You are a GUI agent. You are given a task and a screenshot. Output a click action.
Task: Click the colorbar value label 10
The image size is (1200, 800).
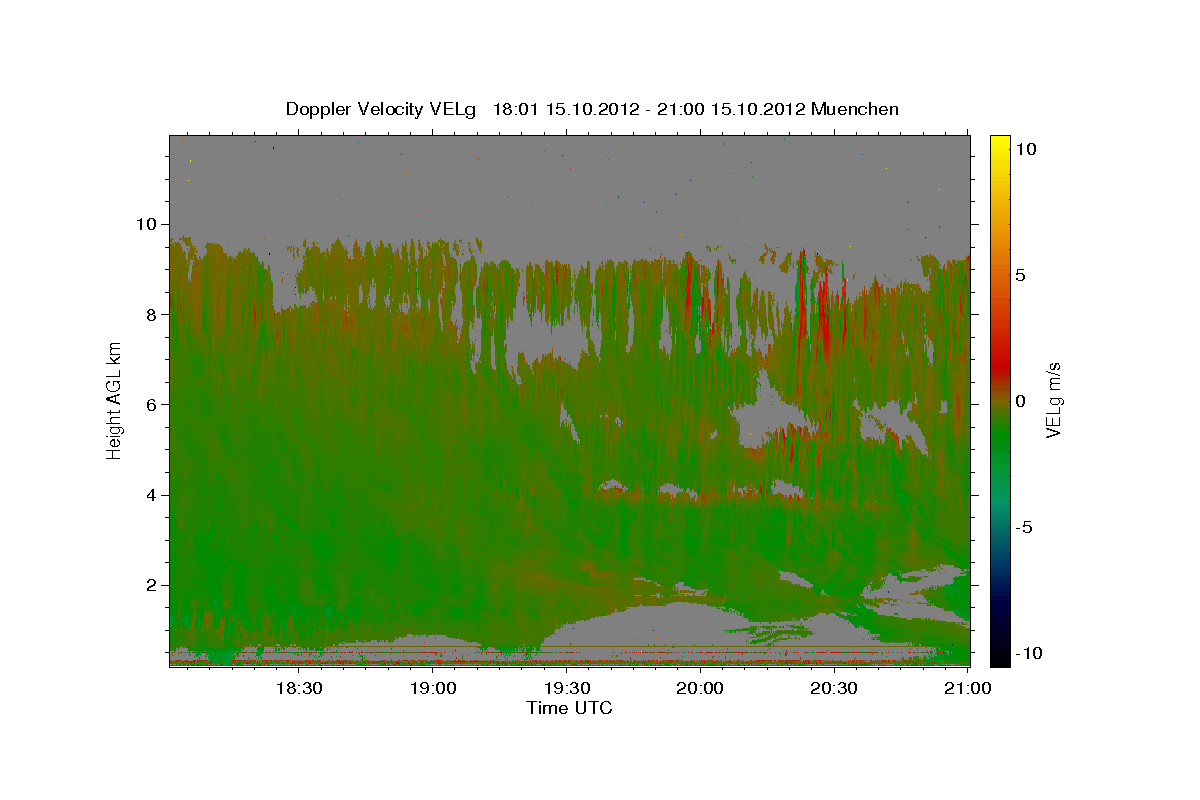point(1025,148)
